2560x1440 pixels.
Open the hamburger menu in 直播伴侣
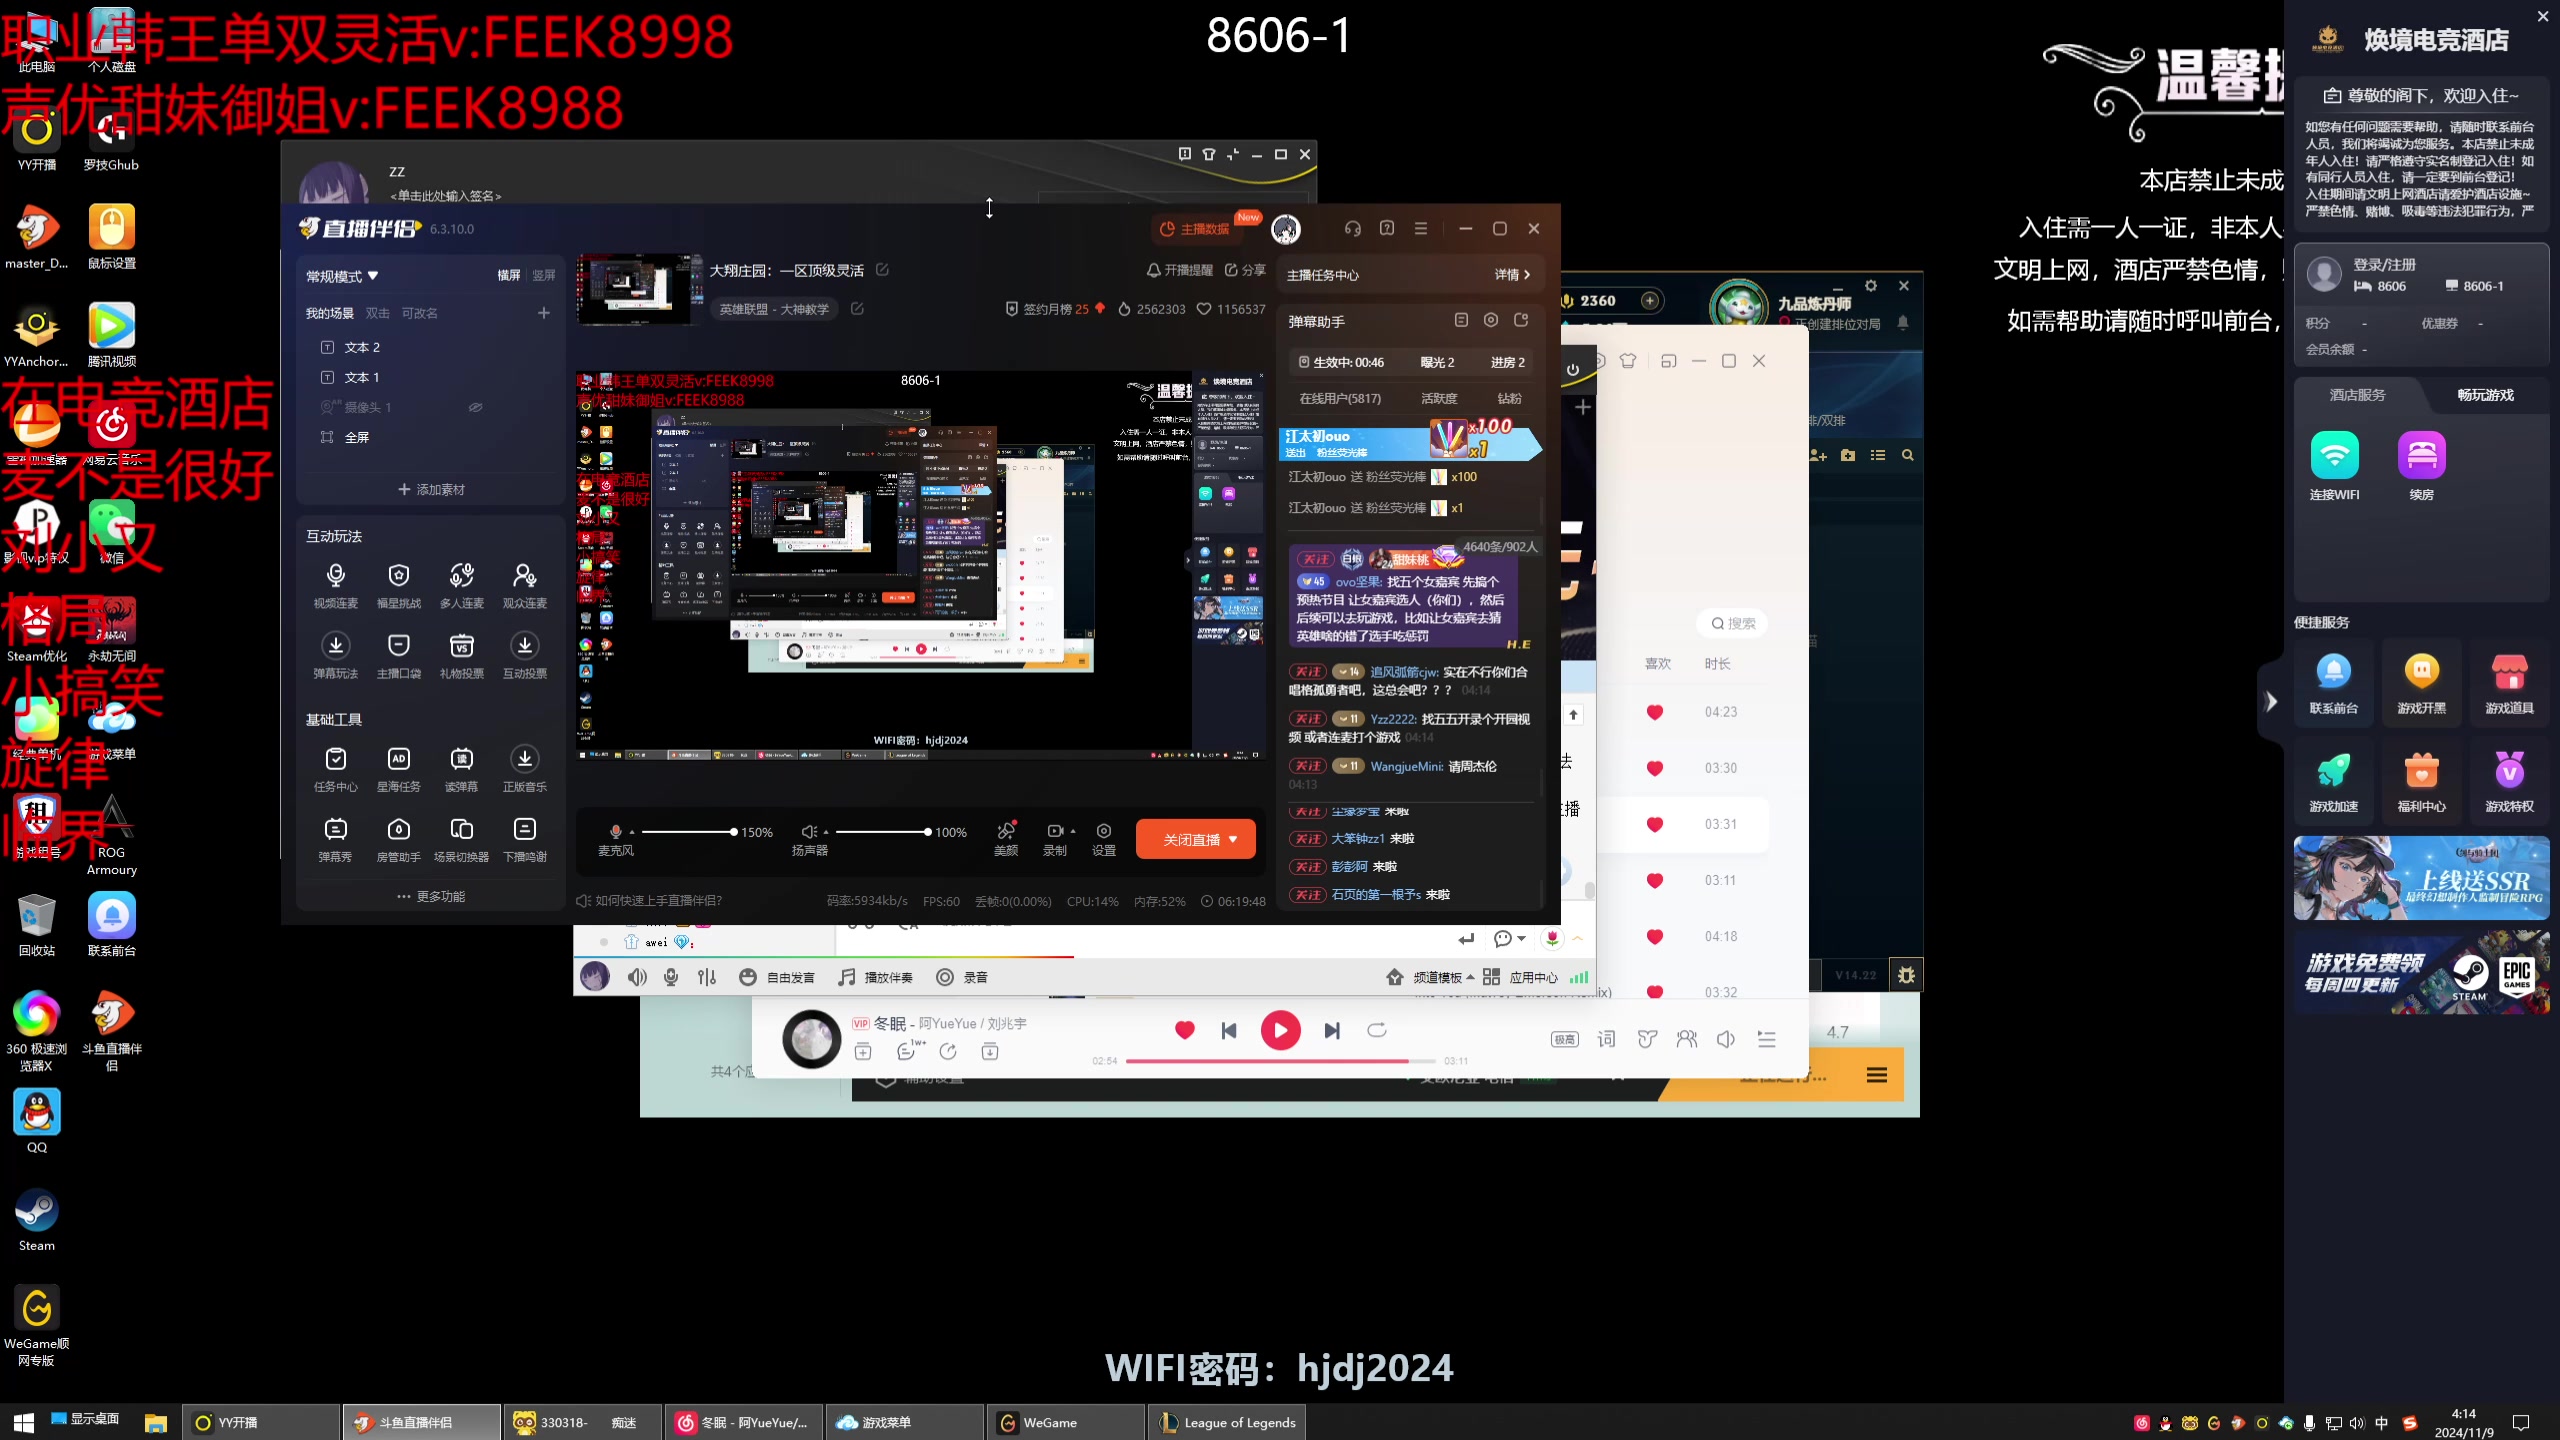1420,229
